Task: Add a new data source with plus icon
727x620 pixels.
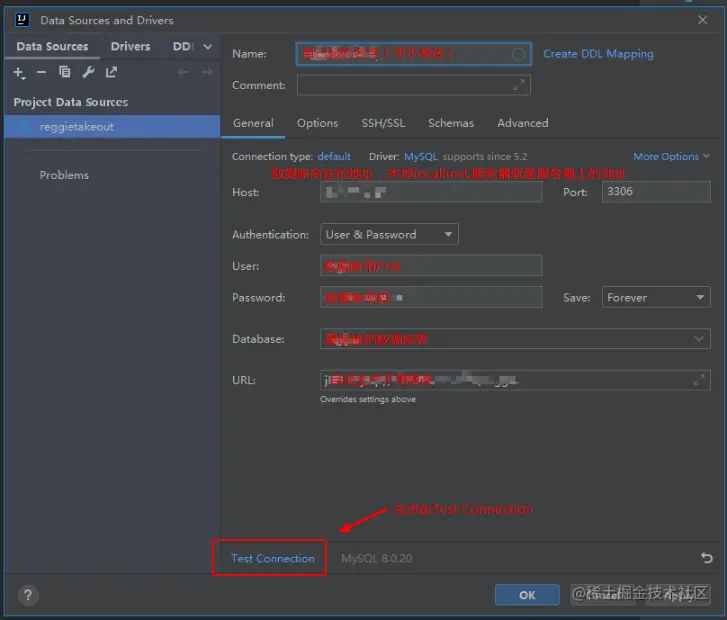Action: [x=19, y=73]
